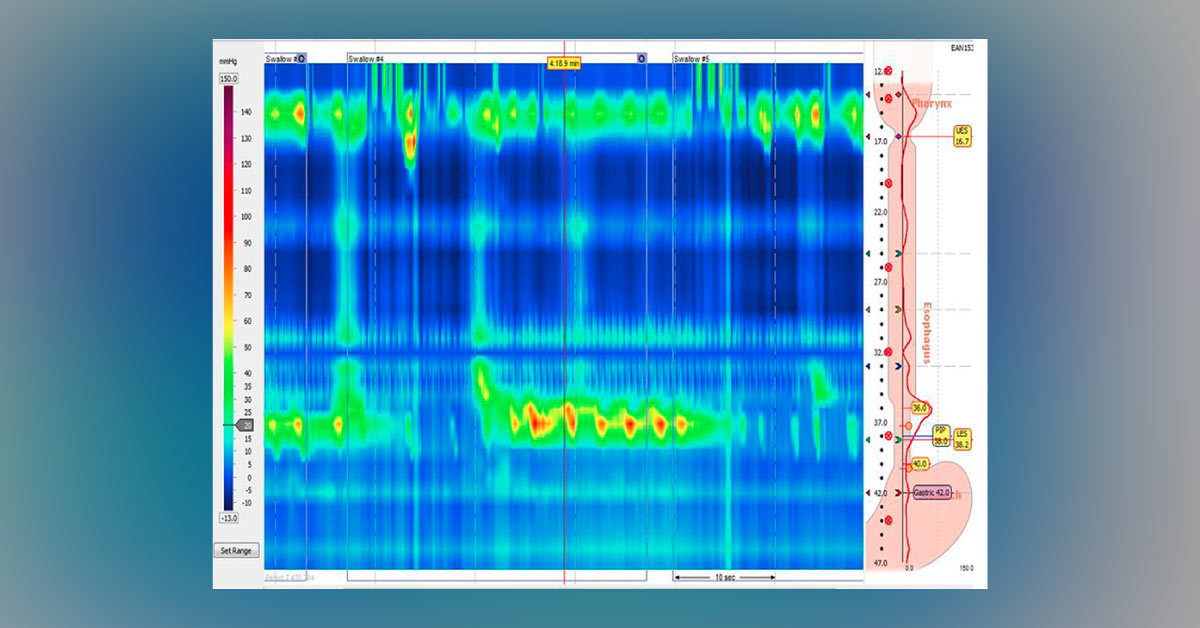
Task: Select the PIP 38.0 marker label
Action: (941, 434)
